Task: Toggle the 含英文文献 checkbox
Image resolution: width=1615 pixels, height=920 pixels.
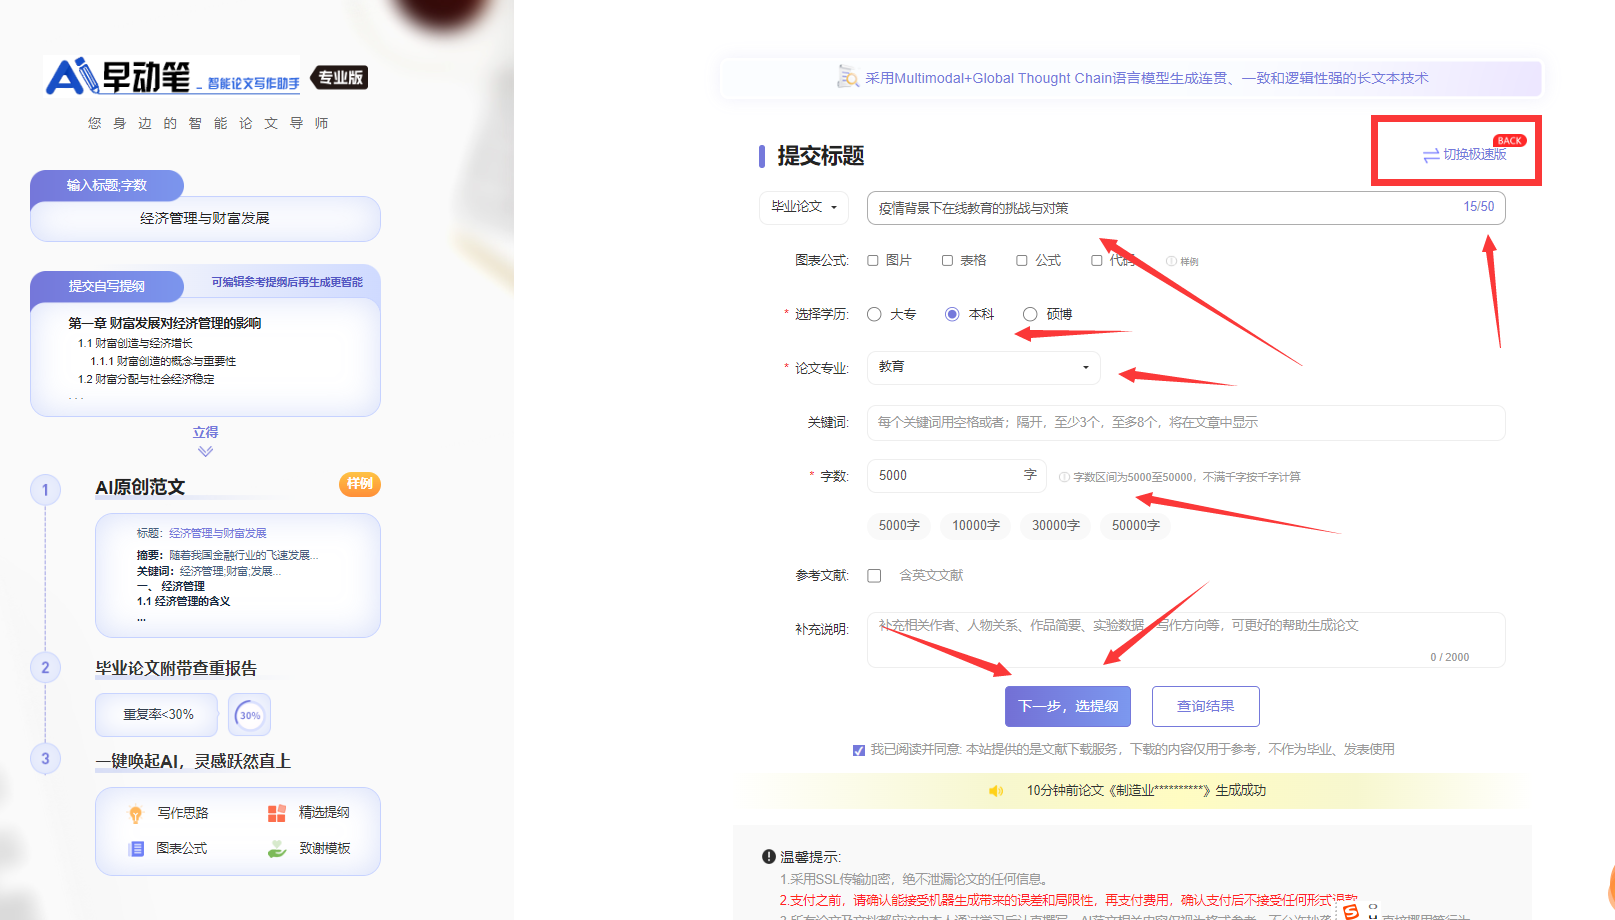Action: pos(874,576)
